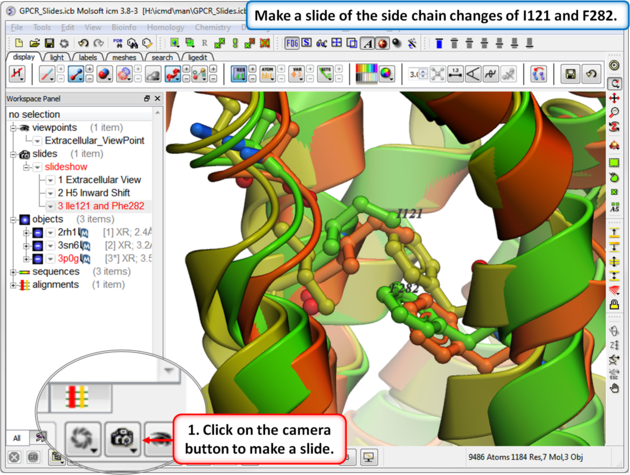Toggle display square of object 3p0g
Image resolution: width=630 pixels, height=475 pixels.
click(37, 258)
